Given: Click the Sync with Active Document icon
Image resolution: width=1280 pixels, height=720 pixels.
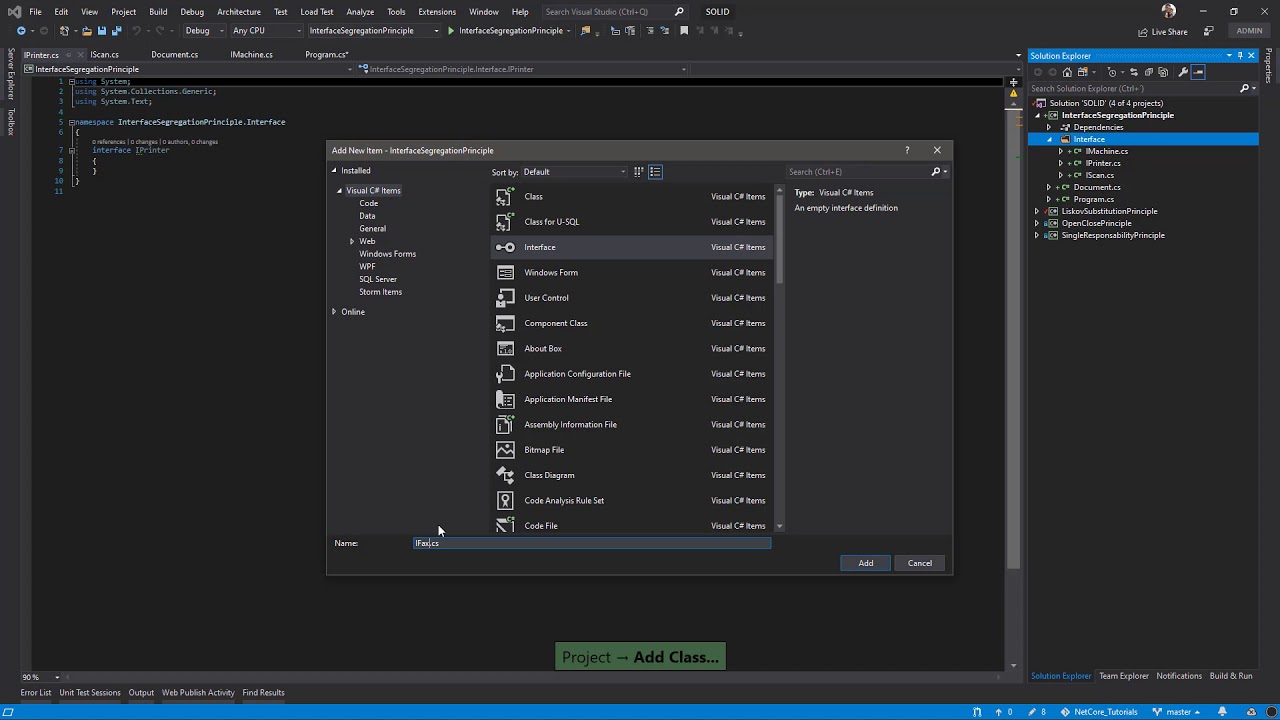Looking at the screenshot, I should pos(1135,72).
